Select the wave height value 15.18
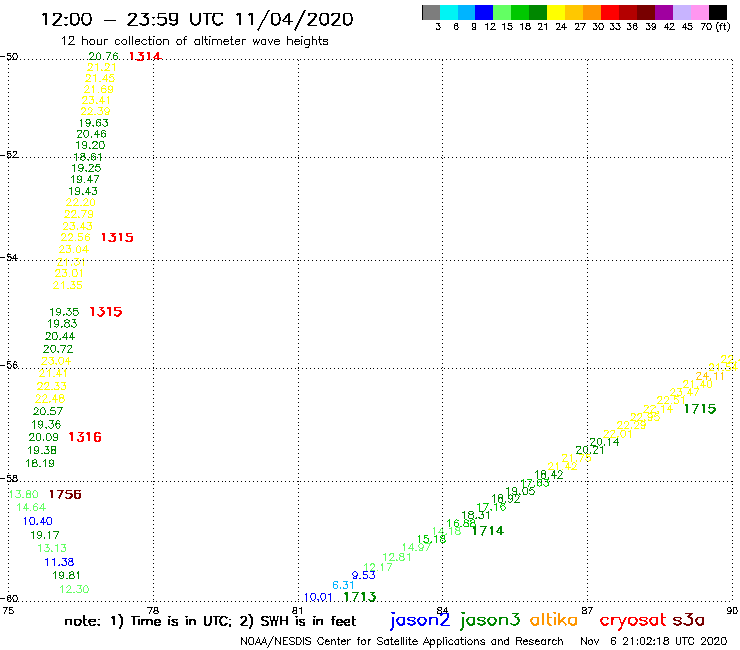This screenshot has width=740, height=650. click(x=431, y=539)
